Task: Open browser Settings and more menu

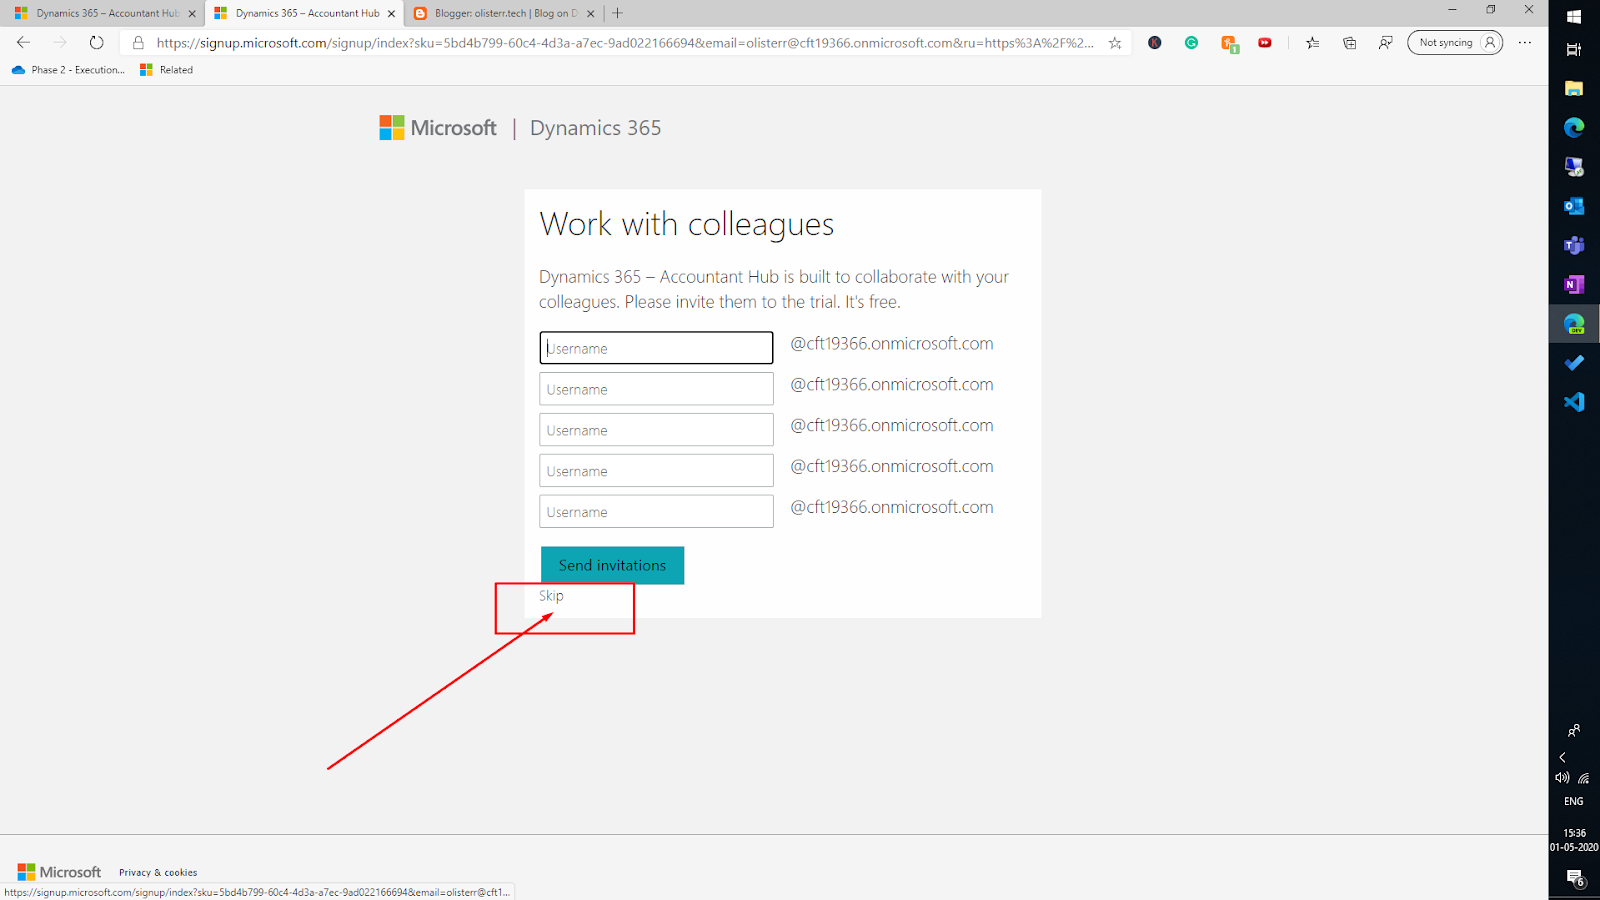Action: coord(1525,43)
